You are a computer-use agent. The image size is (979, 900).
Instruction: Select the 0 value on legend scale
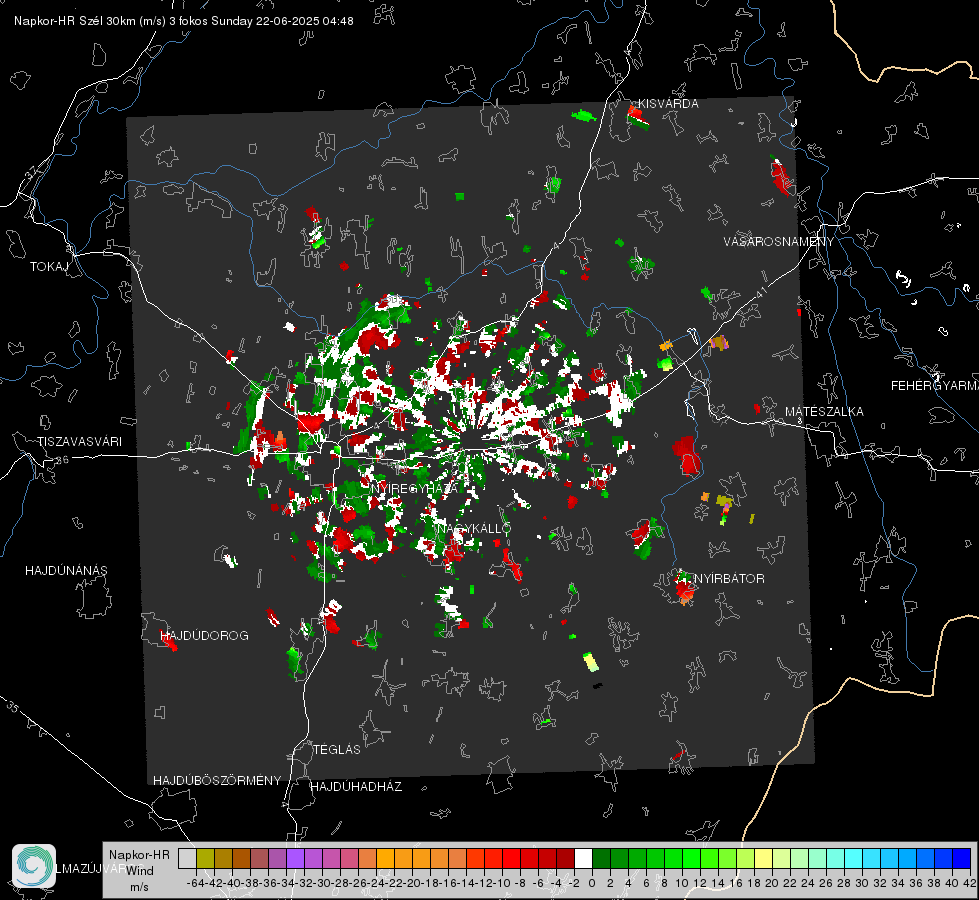pos(592,883)
